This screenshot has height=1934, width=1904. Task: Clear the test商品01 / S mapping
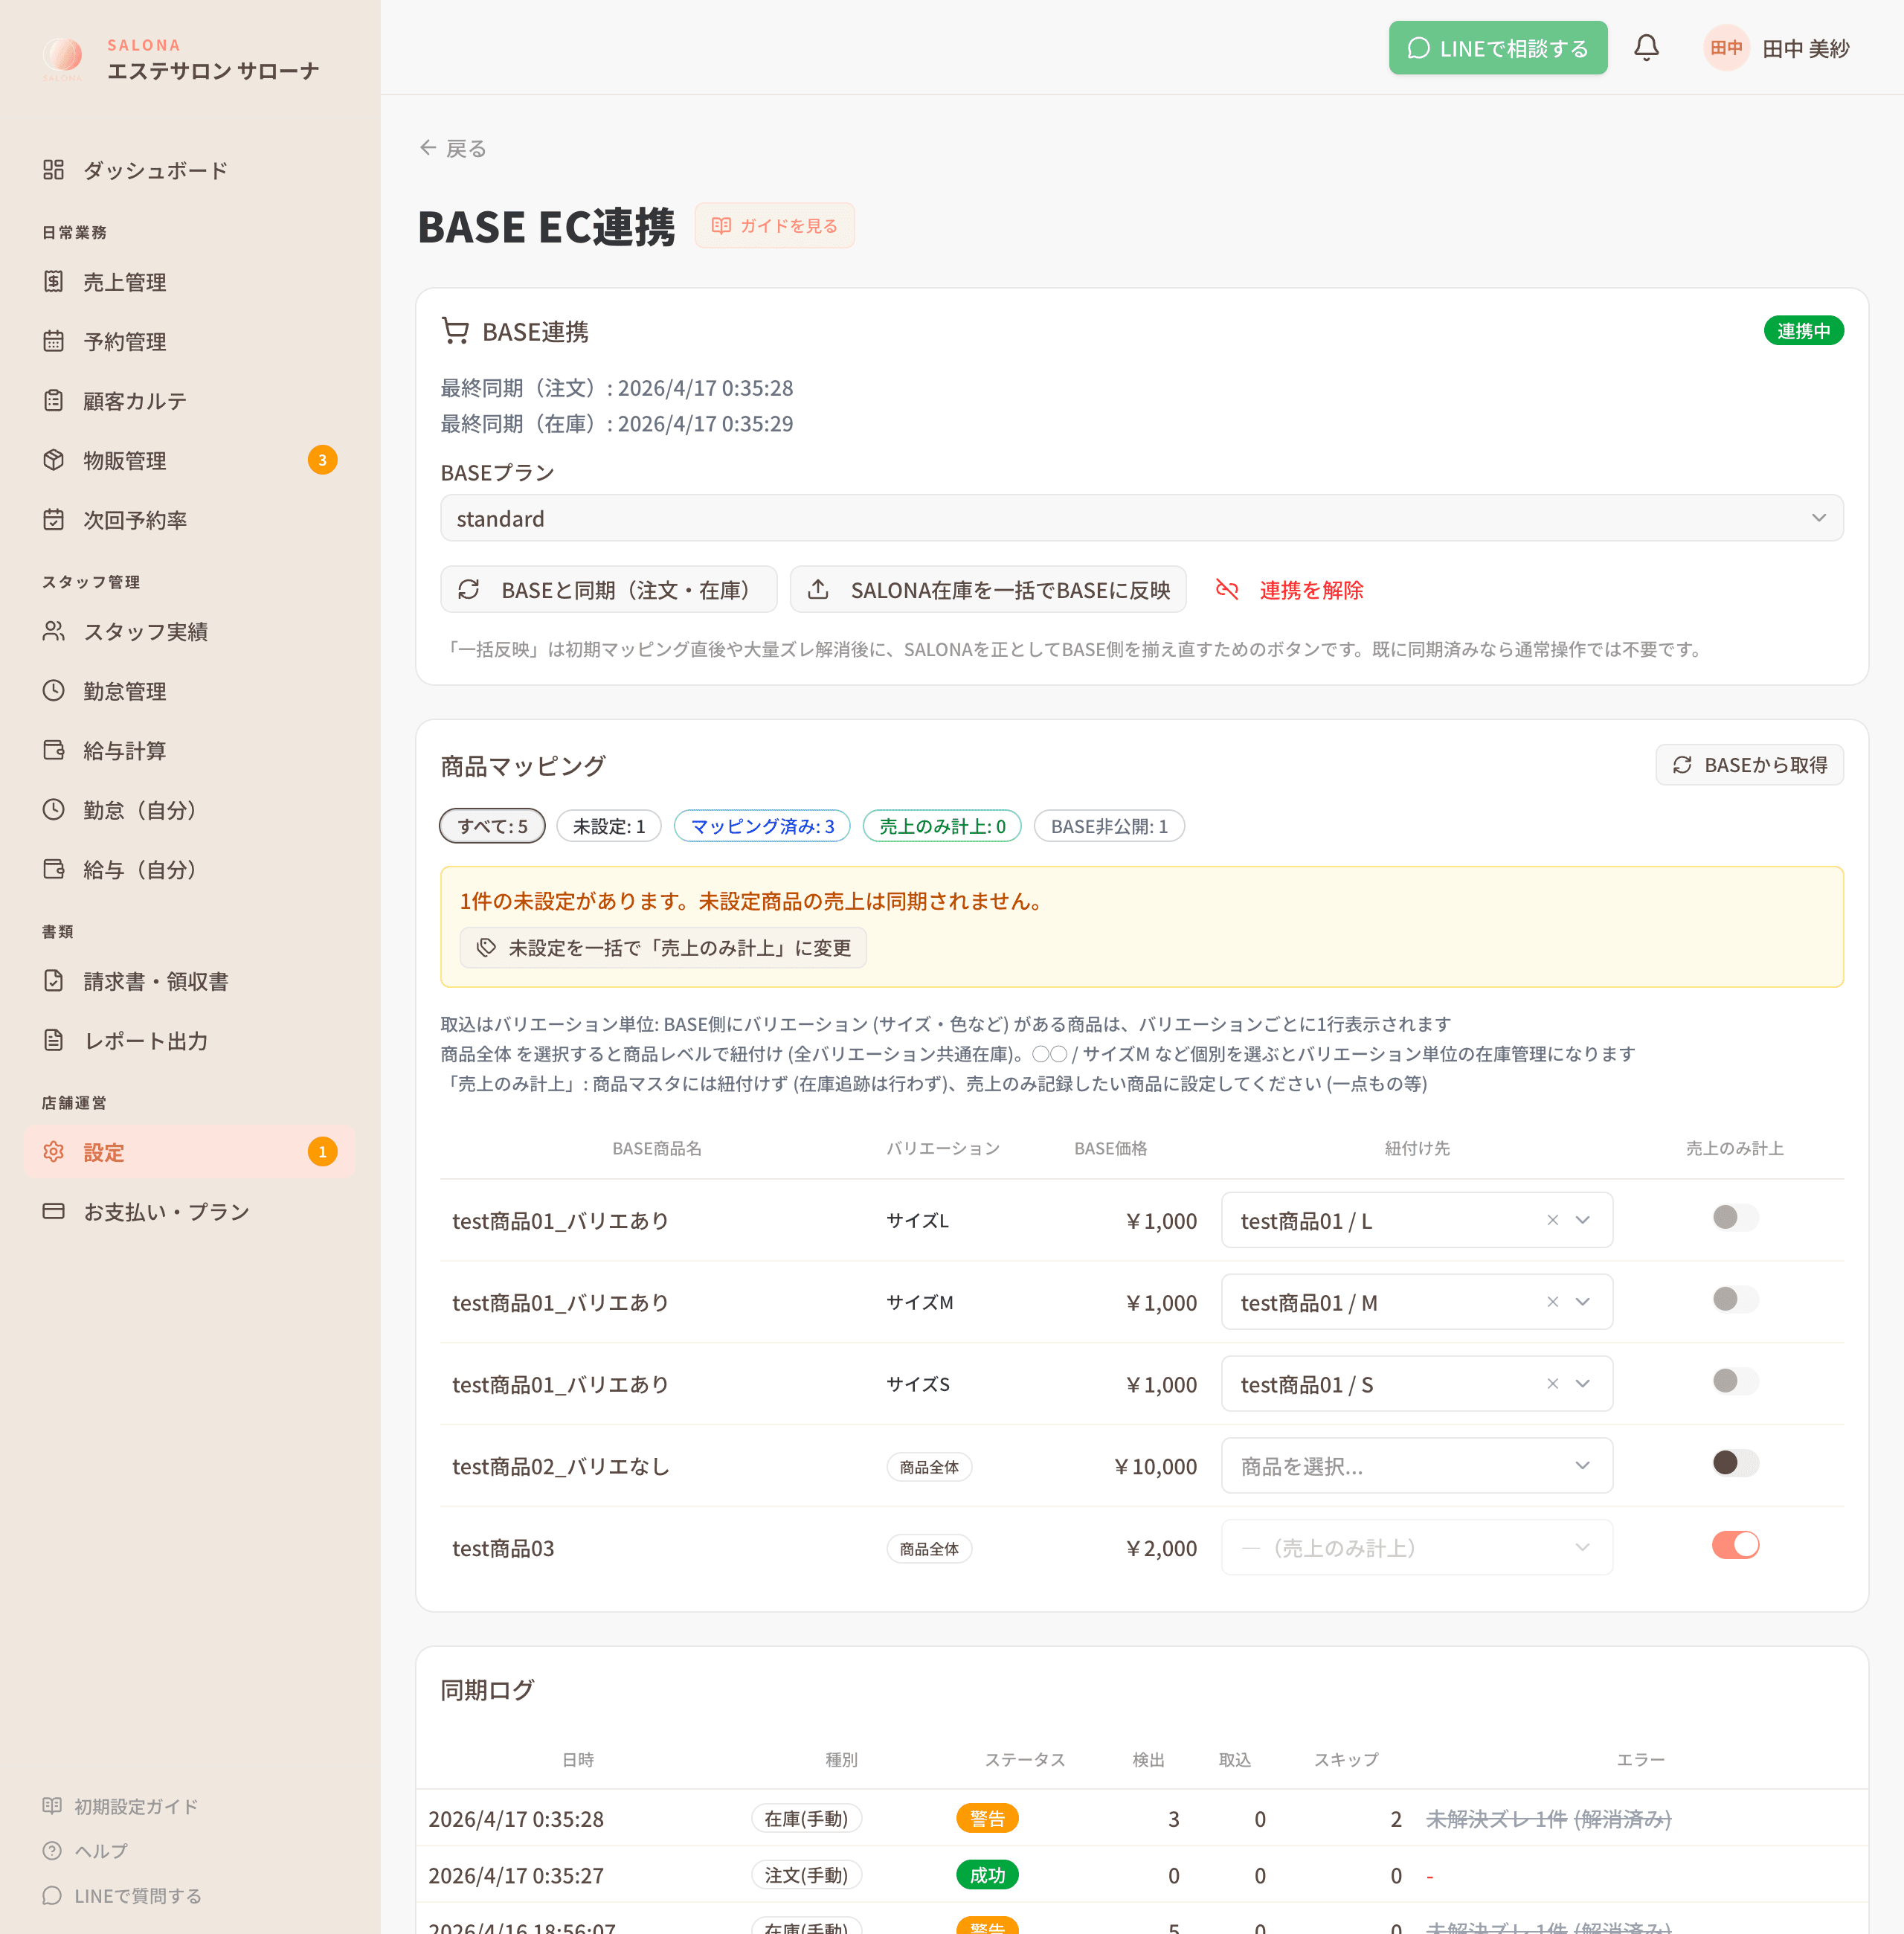(1552, 1384)
